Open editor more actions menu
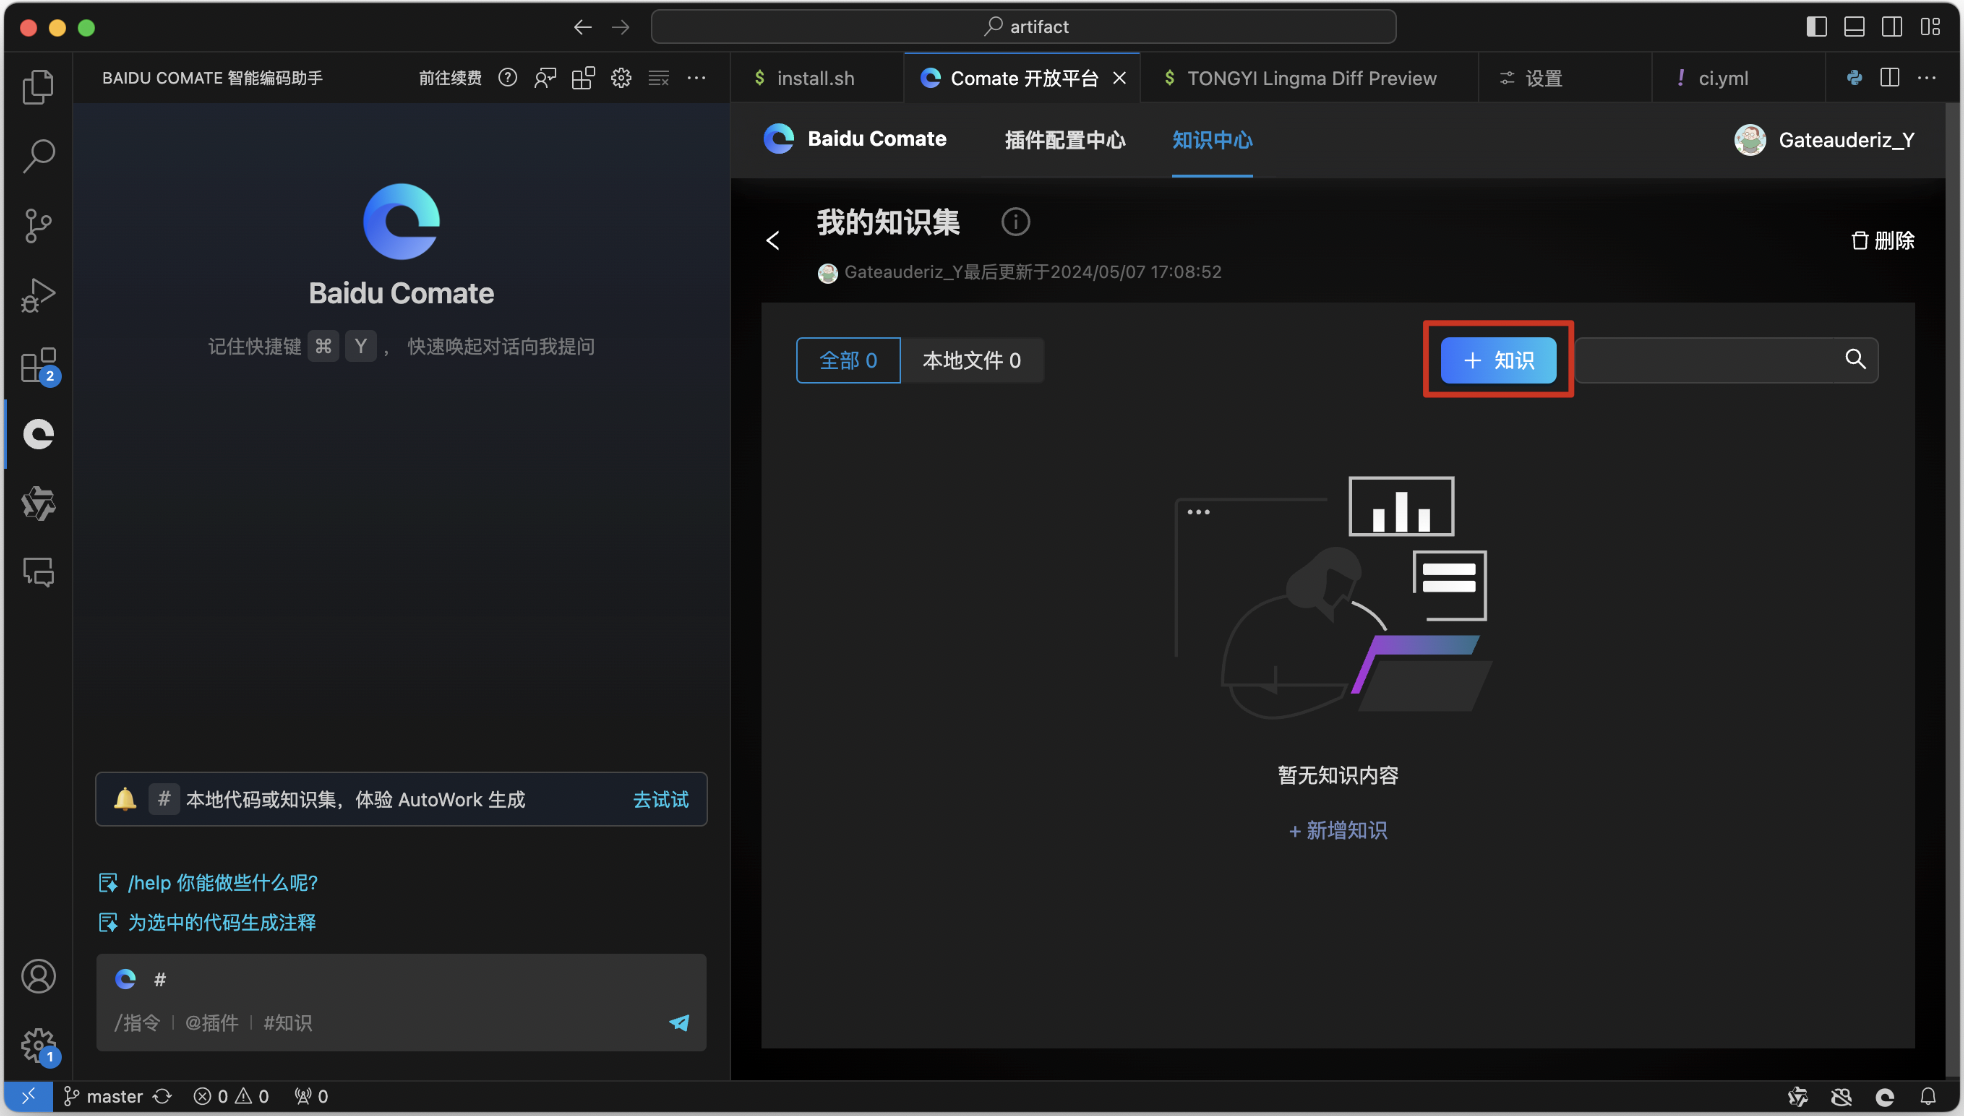1964x1116 pixels. (1927, 78)
